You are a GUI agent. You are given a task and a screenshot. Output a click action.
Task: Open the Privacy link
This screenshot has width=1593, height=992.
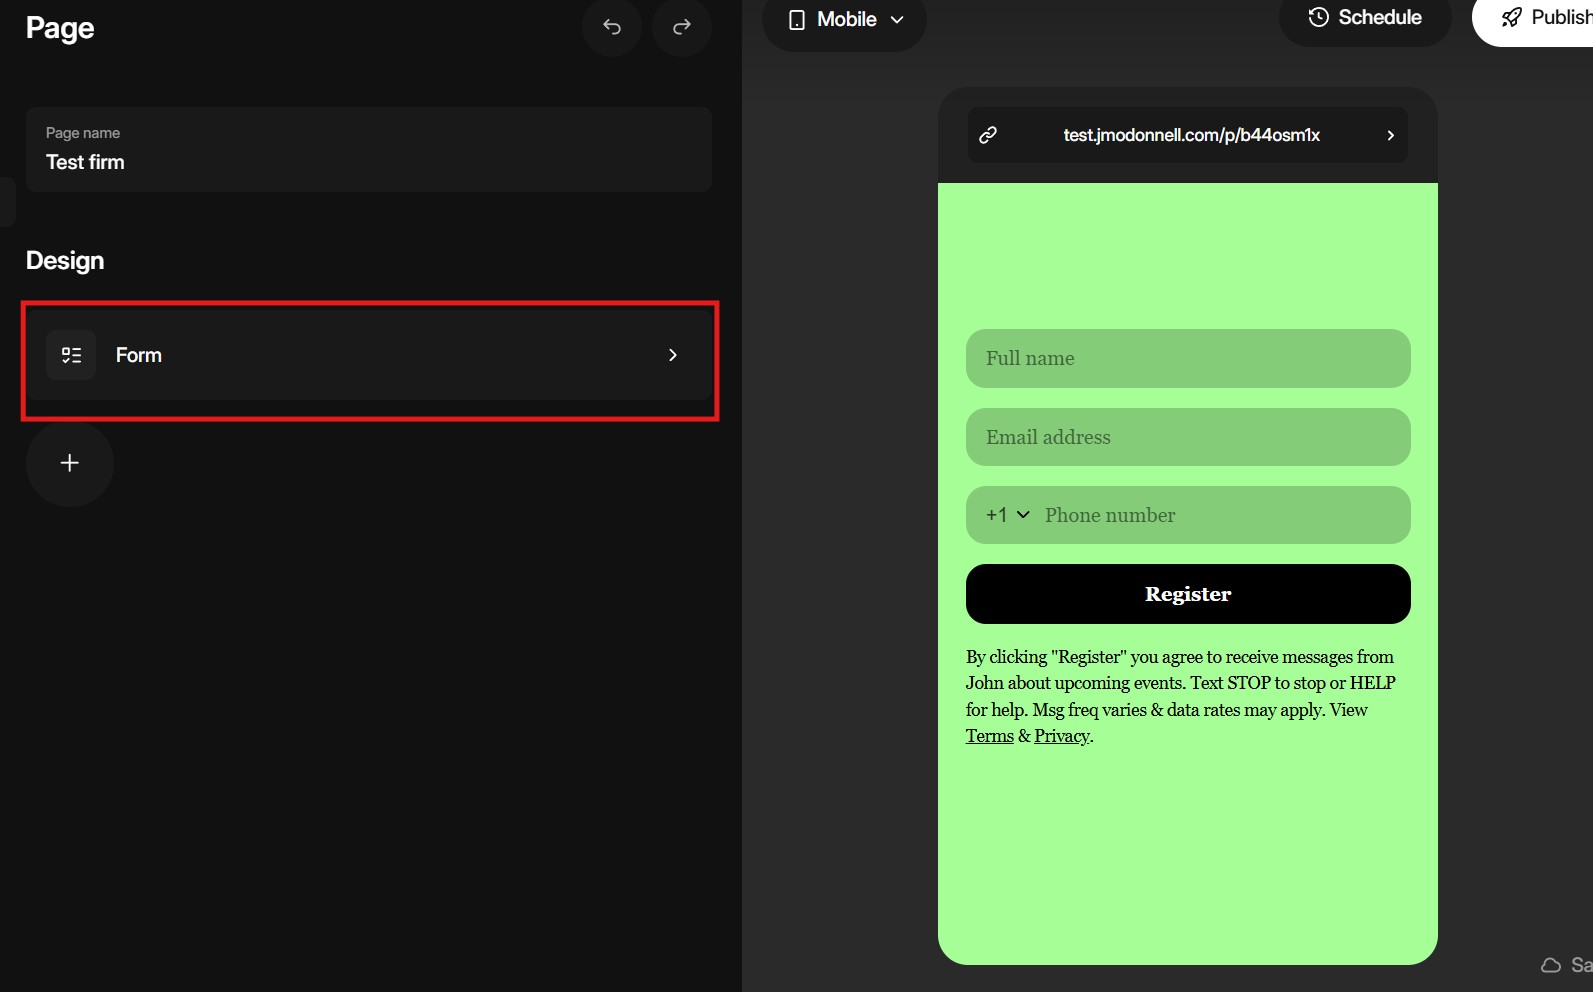(x=1061, y=736)
